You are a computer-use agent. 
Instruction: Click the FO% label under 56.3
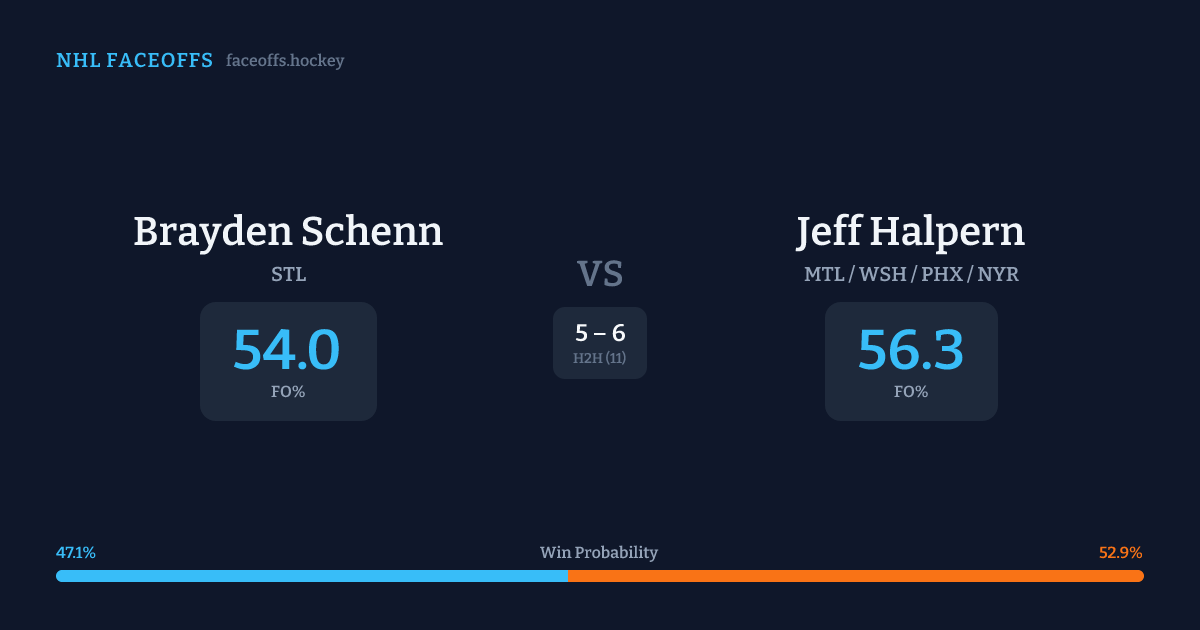click(911, 392)
